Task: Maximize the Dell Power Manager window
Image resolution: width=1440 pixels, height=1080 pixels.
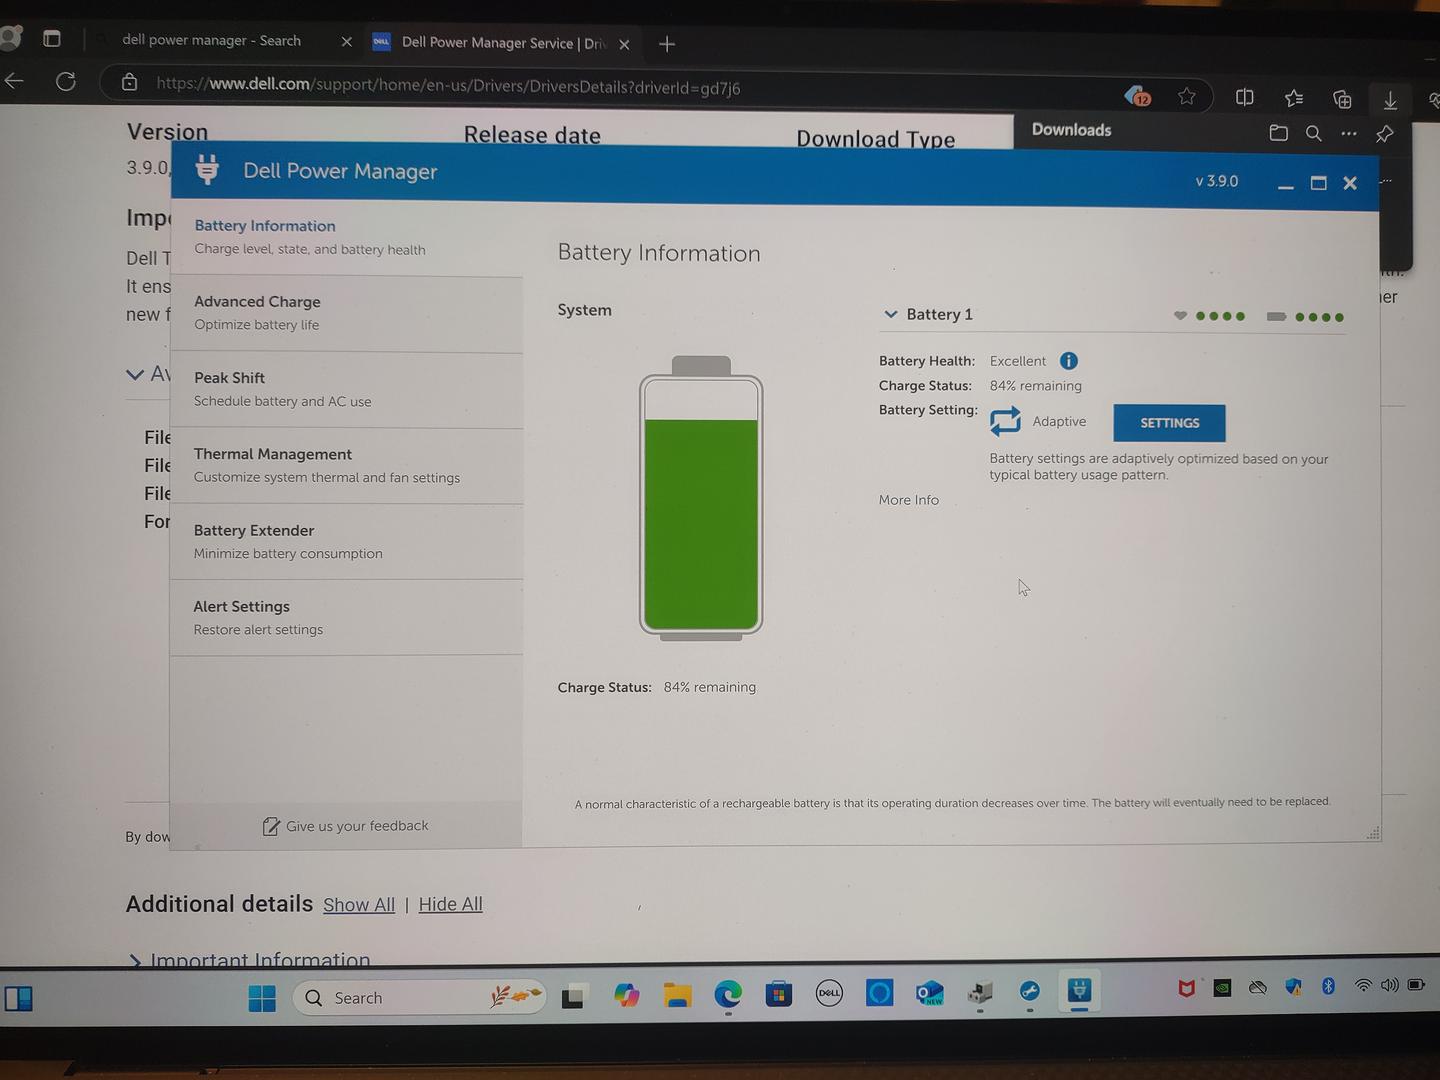Action: point(1318,183)
